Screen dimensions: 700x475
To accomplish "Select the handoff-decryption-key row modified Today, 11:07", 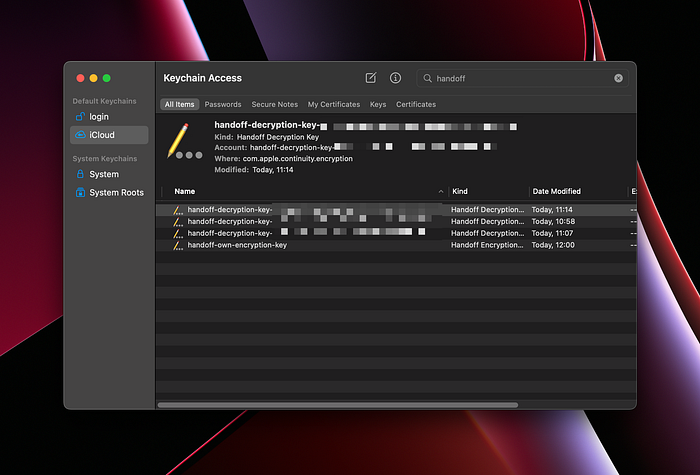I will 396,233.
